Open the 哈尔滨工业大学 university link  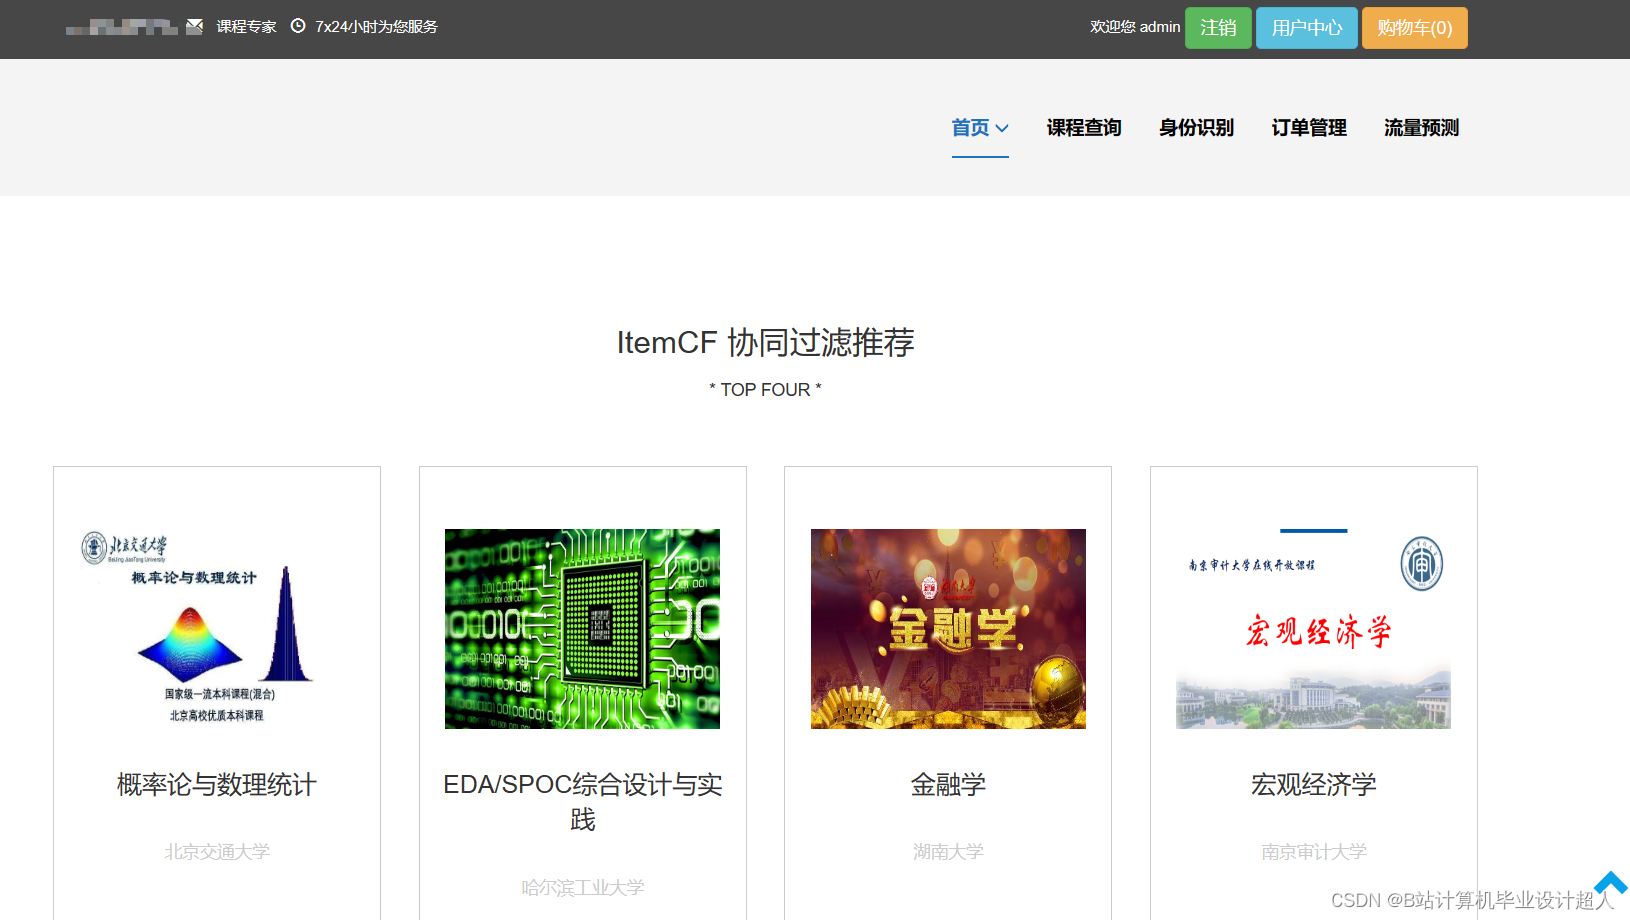pos(582,887)
